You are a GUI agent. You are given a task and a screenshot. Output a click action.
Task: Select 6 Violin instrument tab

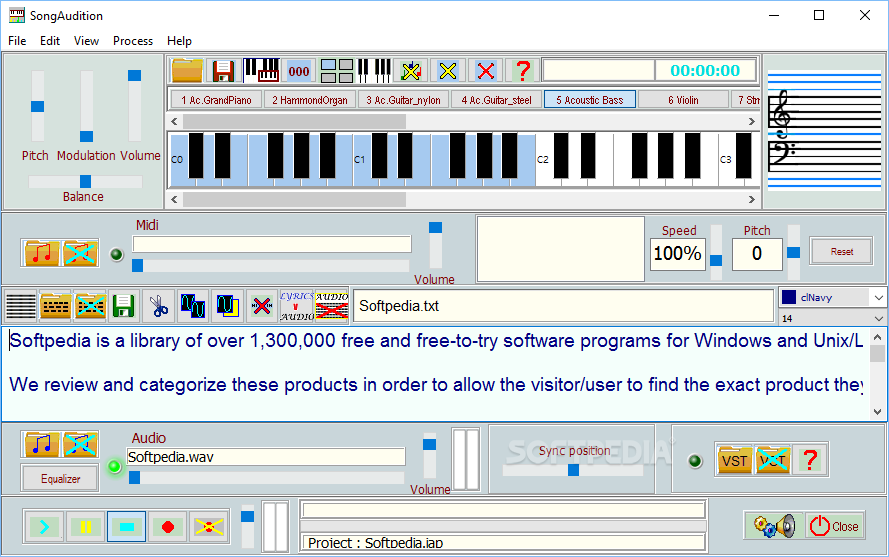(683, 100)
